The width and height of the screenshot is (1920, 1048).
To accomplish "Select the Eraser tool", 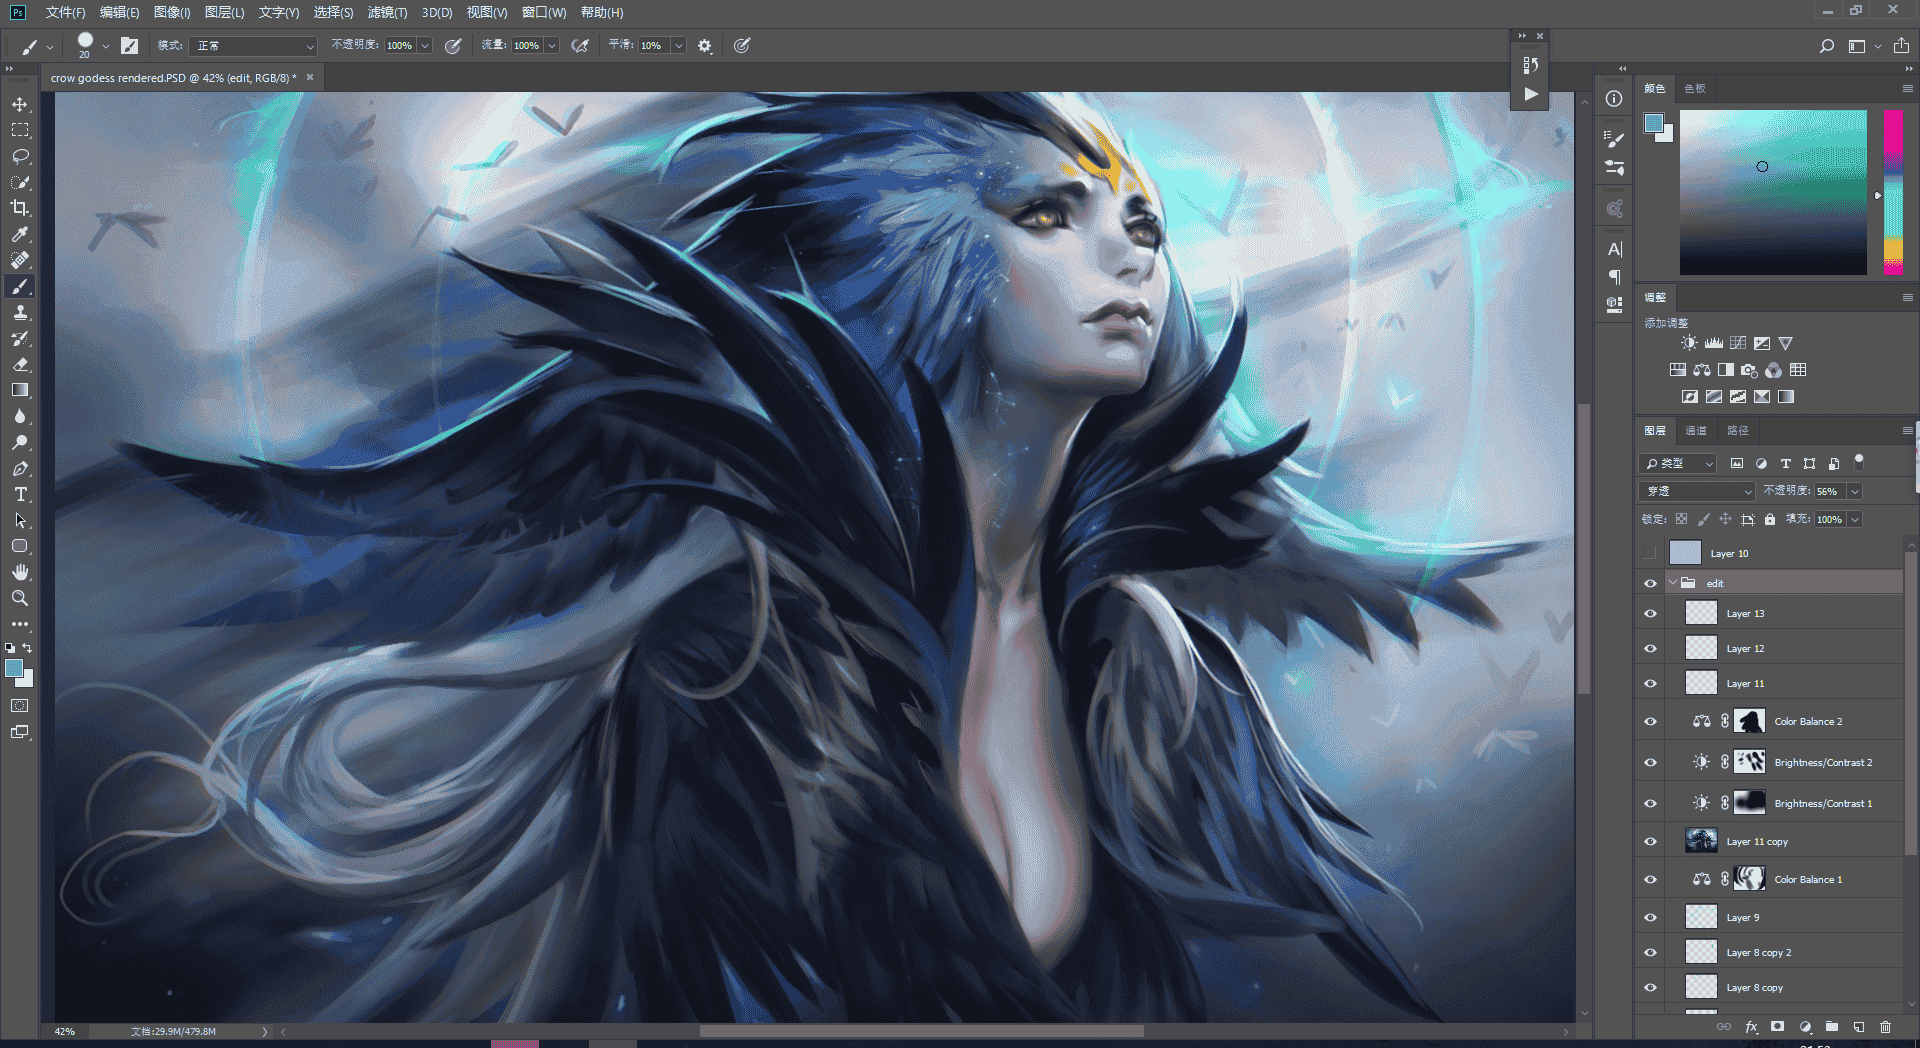I will pos(20,364).
